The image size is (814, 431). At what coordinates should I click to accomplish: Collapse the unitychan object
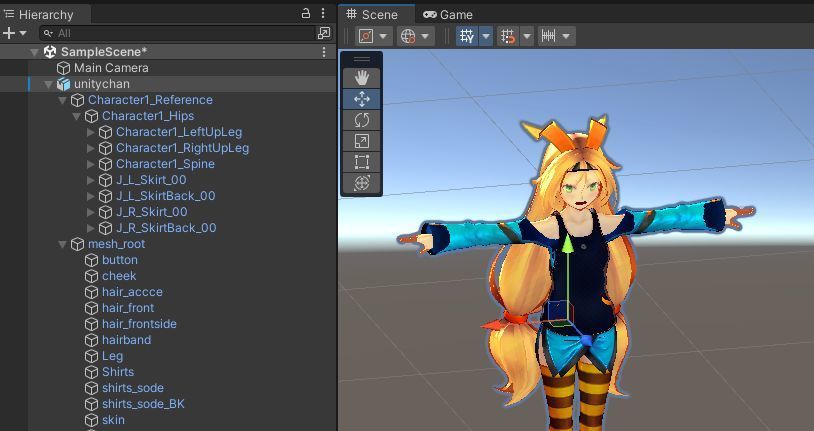click(48, 84)
